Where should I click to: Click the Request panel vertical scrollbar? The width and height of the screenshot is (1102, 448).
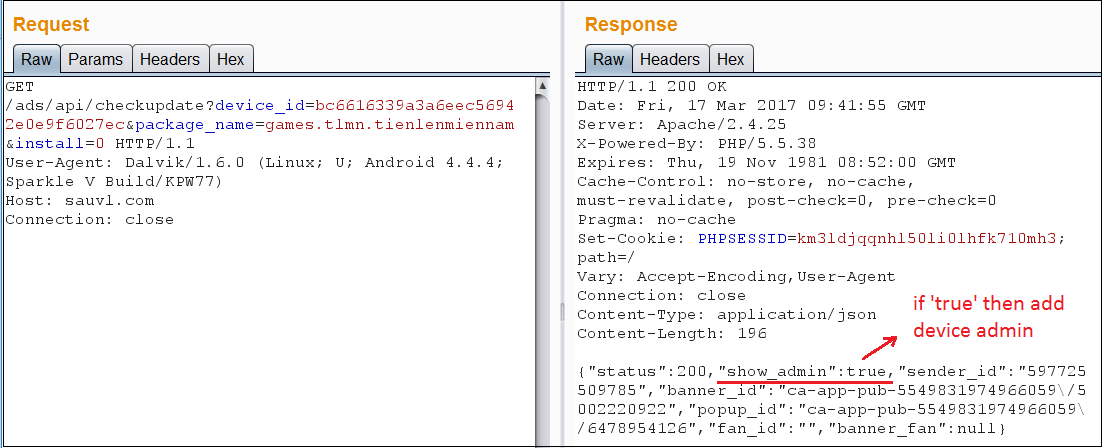[x=541, y=260]
